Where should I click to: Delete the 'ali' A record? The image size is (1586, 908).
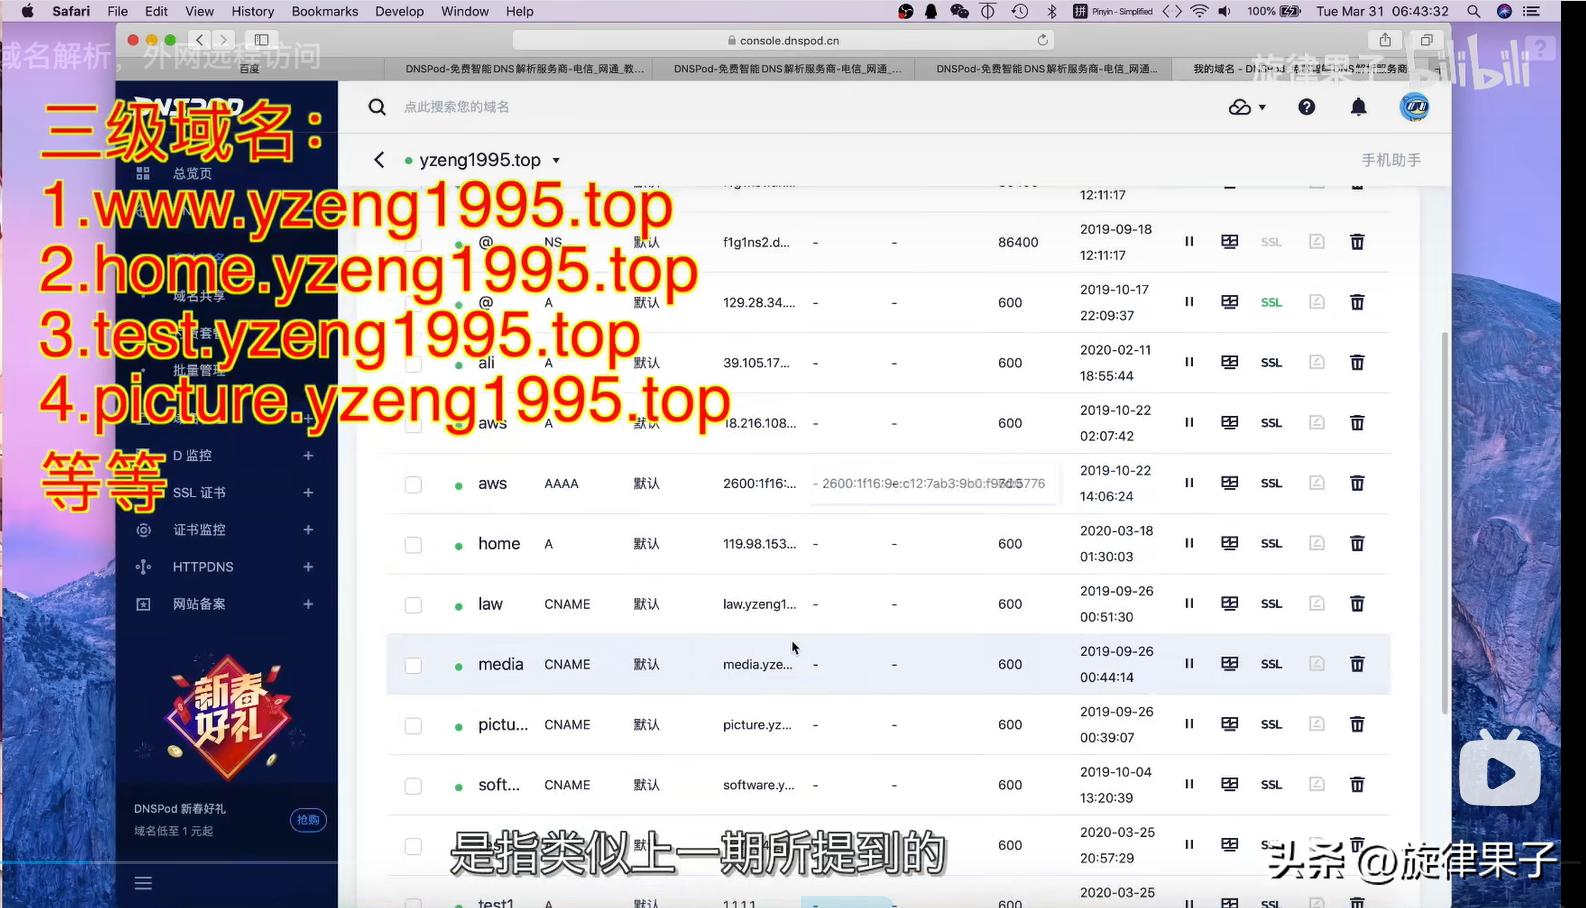[x=1357, y=362]
